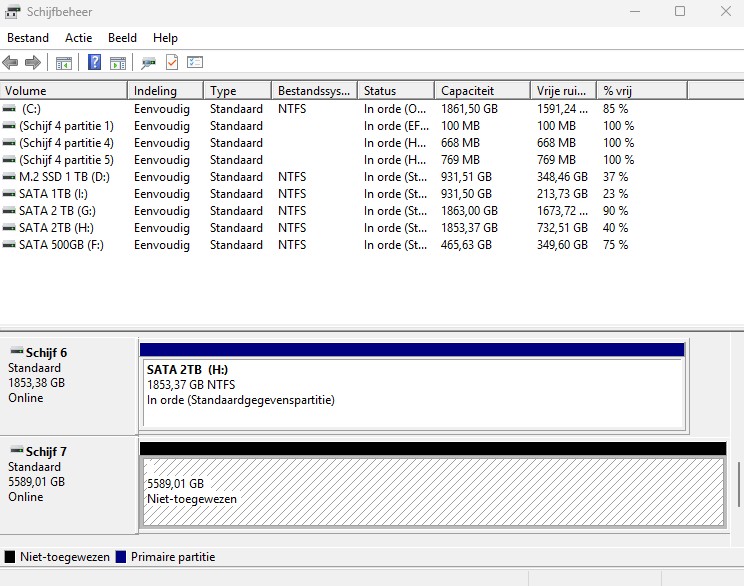The width and height of the screenshot is (744, 586).
Task: Open the Actie menu
Action: [x=78, y=38]
